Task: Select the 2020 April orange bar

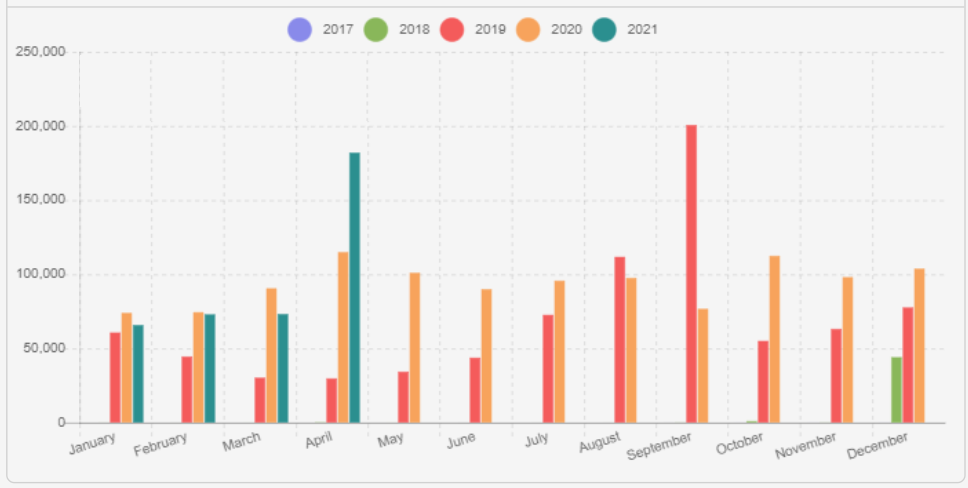Action: pos(343,338)
